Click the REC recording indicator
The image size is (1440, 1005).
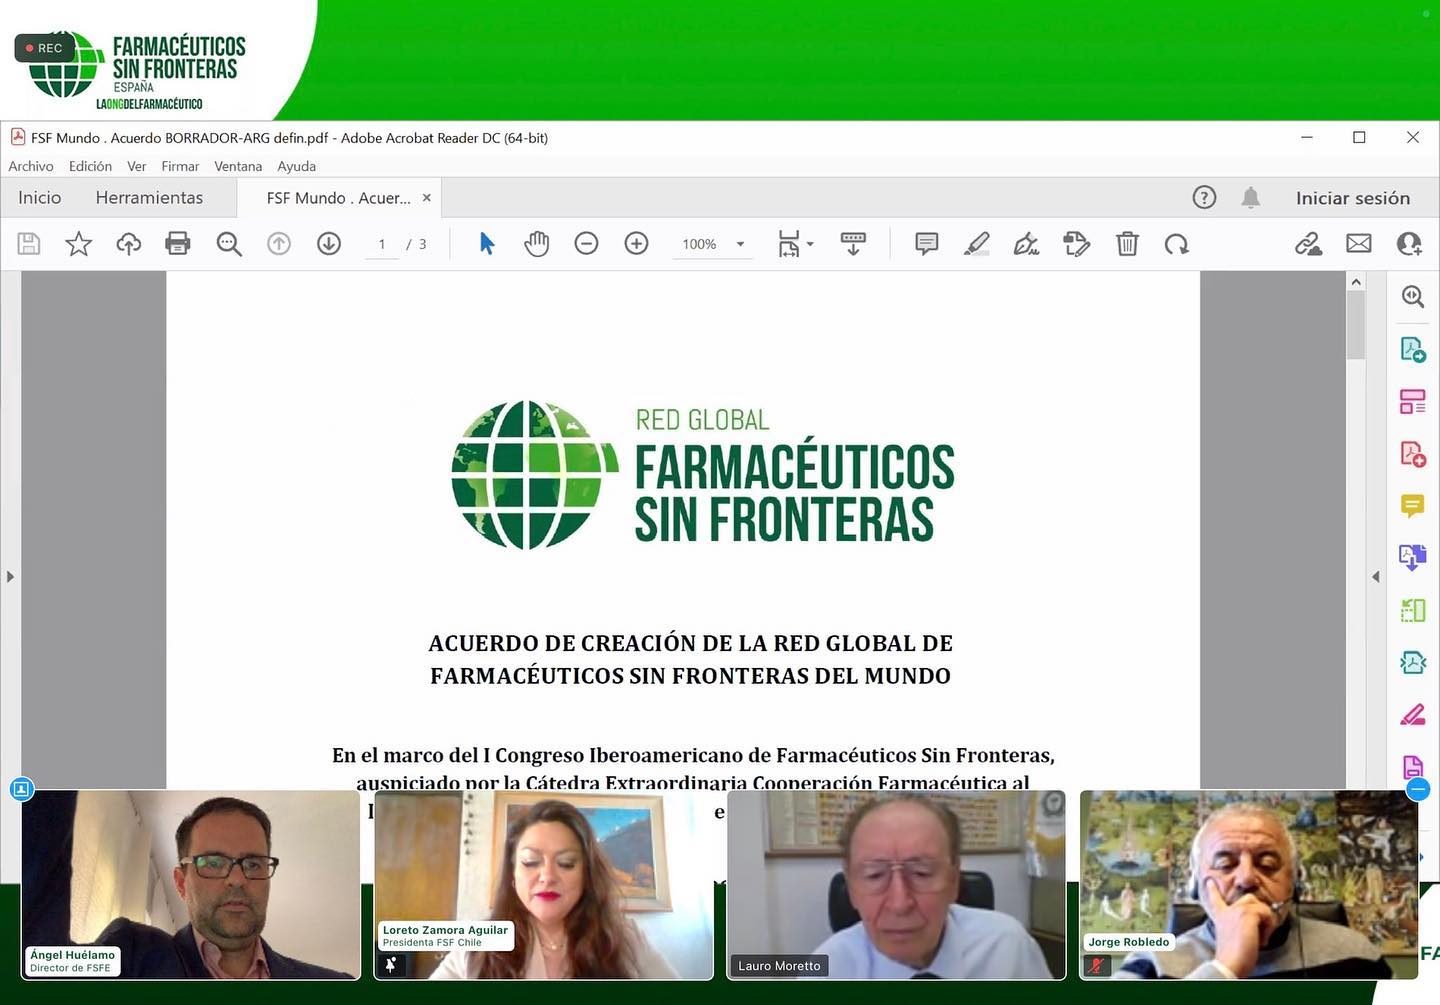(44, 48)
